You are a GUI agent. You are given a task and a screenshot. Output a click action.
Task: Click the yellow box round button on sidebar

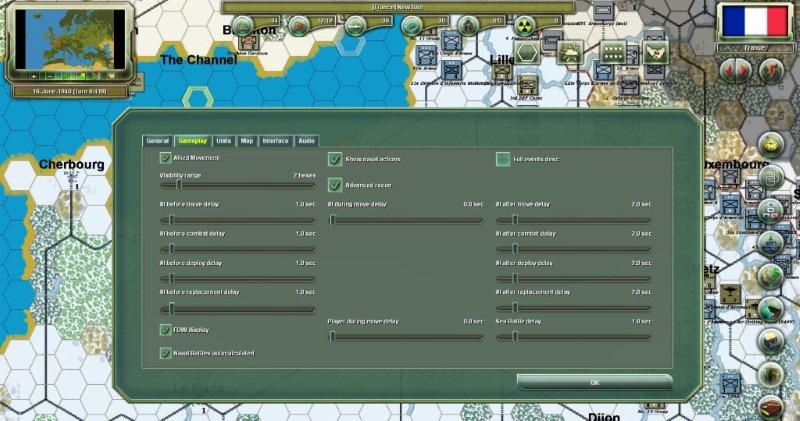coord(770,341)
